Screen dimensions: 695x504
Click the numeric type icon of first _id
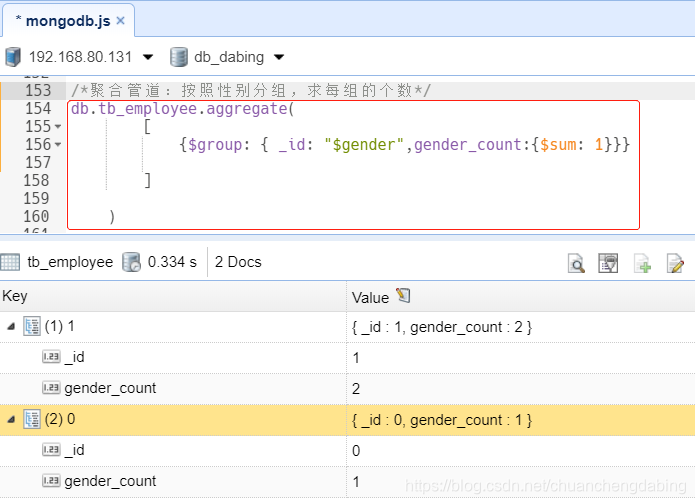pos(51,357)
